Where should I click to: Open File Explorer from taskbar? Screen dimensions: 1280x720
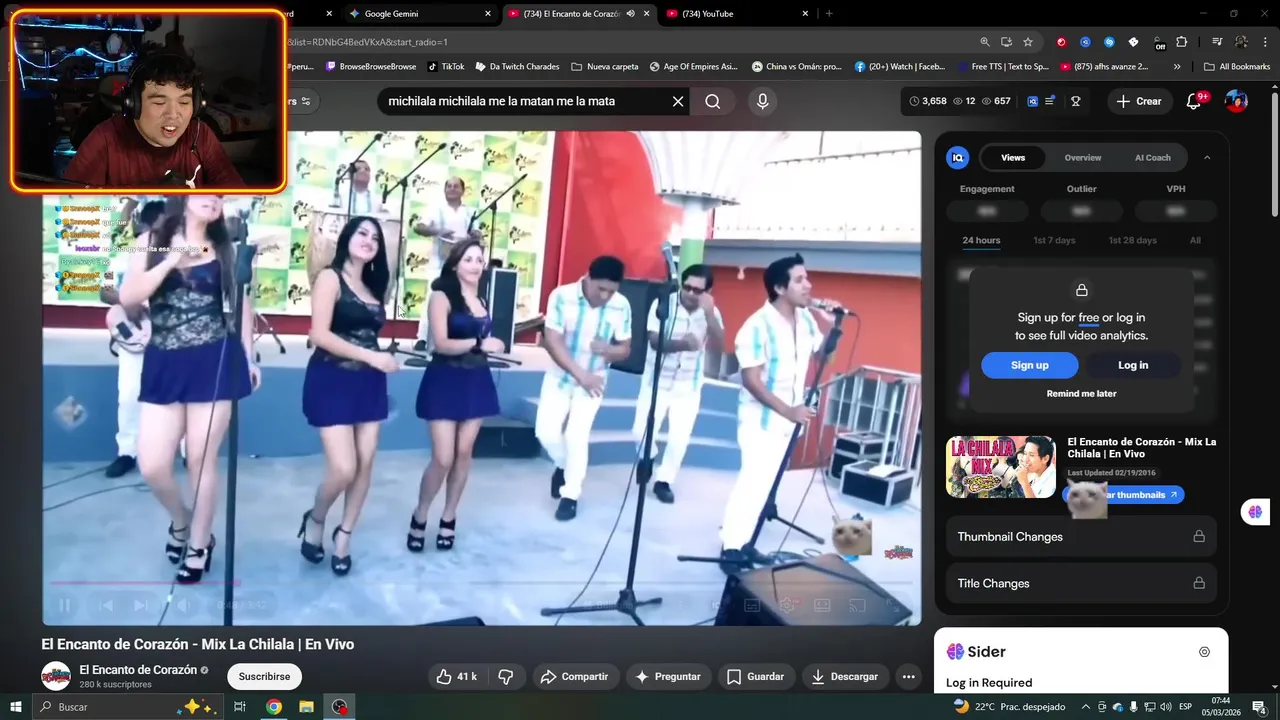tap(306, 707)
